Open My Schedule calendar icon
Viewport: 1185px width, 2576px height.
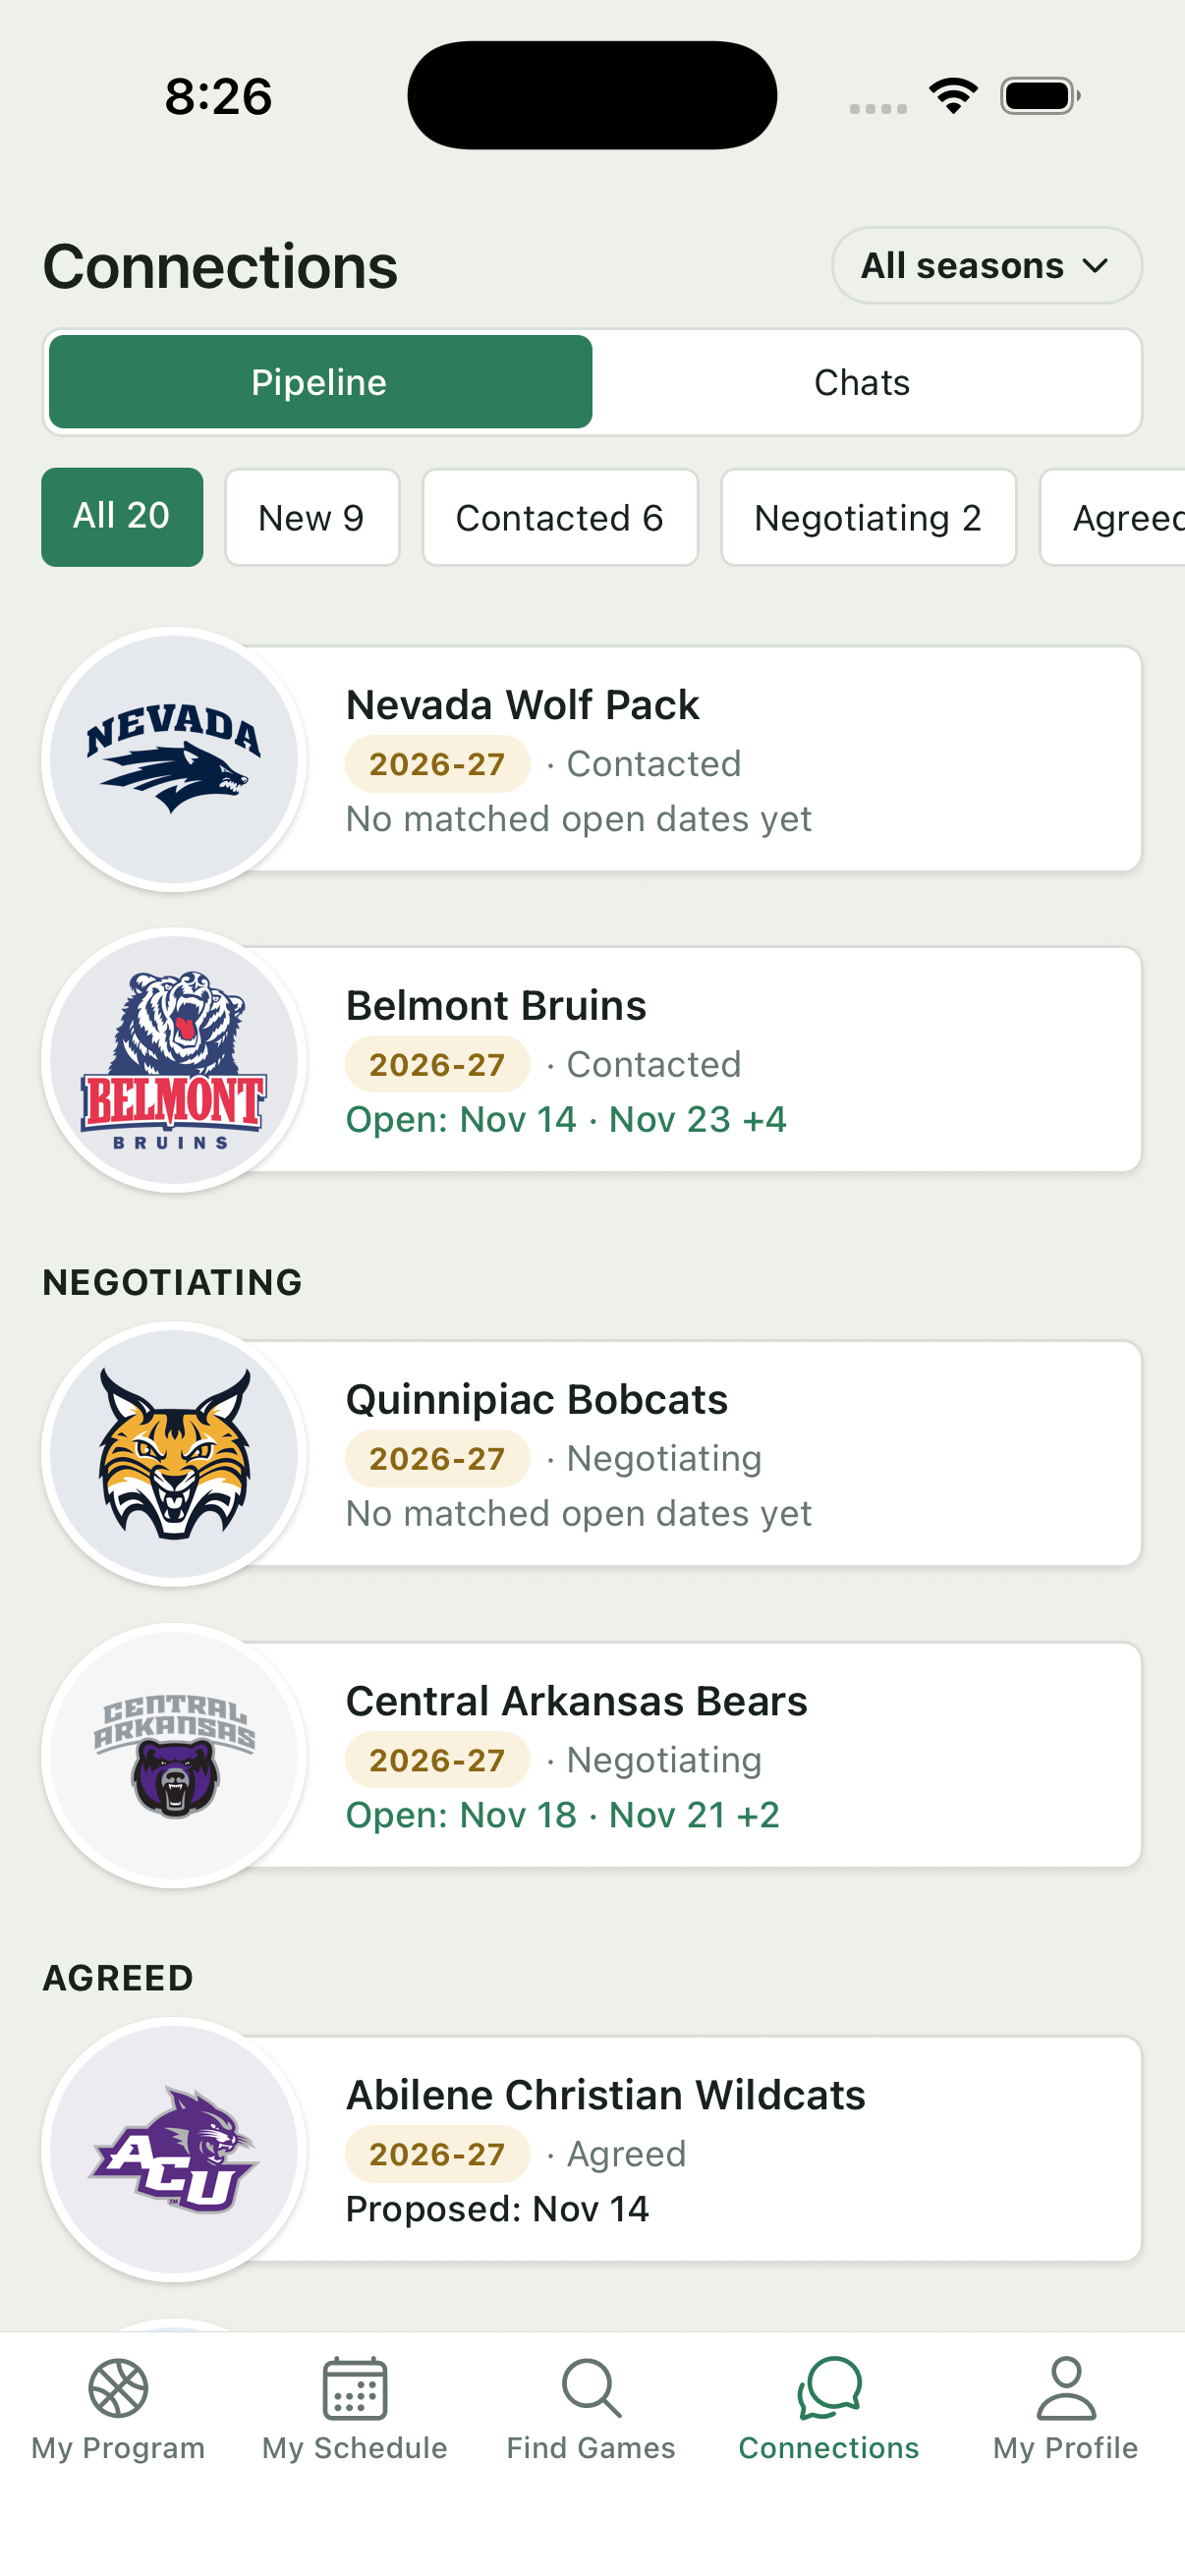[355, 2389]
